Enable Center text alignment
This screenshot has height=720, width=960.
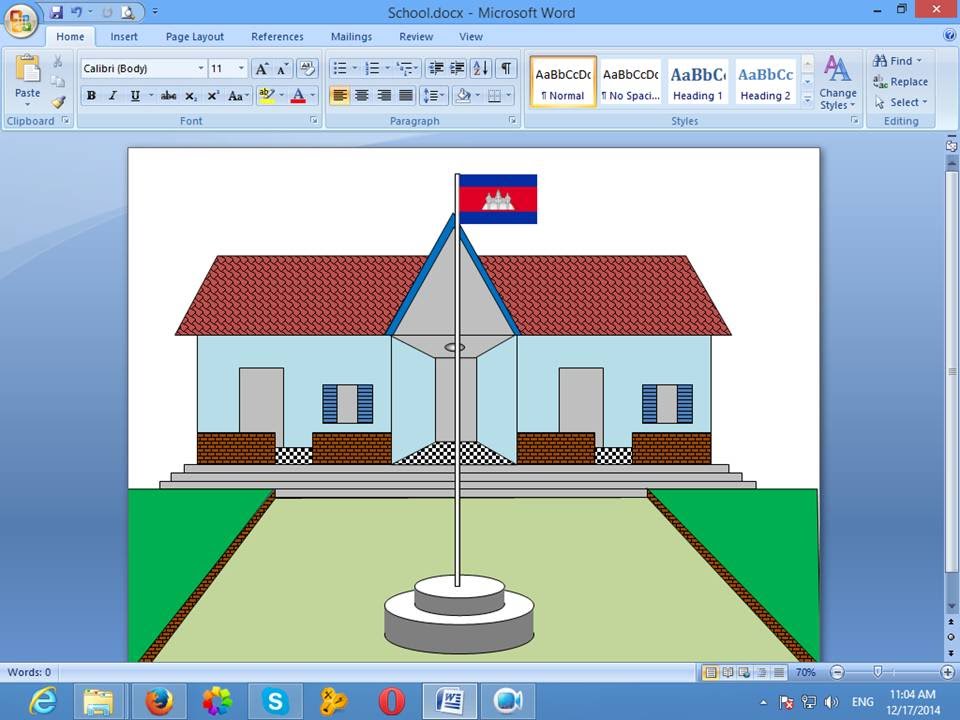pyautogui.click(x=361, y=95)
